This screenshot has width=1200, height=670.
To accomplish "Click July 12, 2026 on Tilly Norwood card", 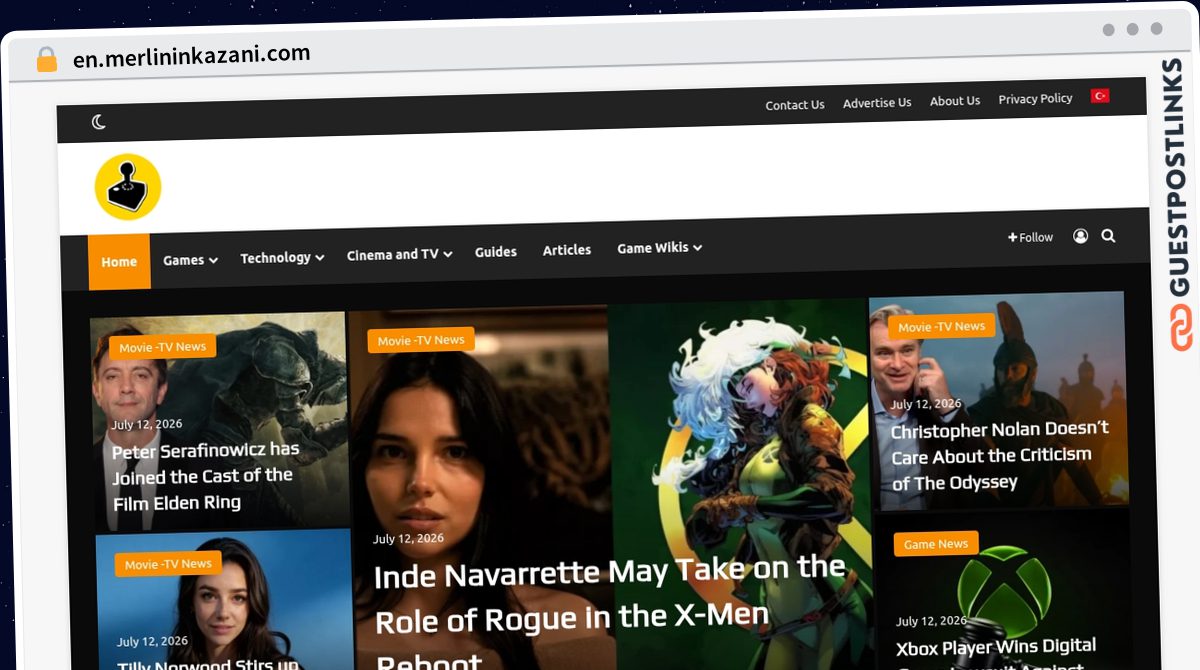I will (152, 641).
